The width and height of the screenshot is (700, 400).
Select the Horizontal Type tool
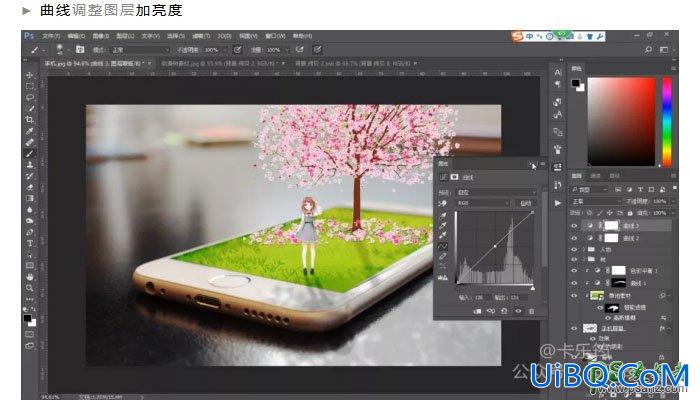[x=30, y=243]
